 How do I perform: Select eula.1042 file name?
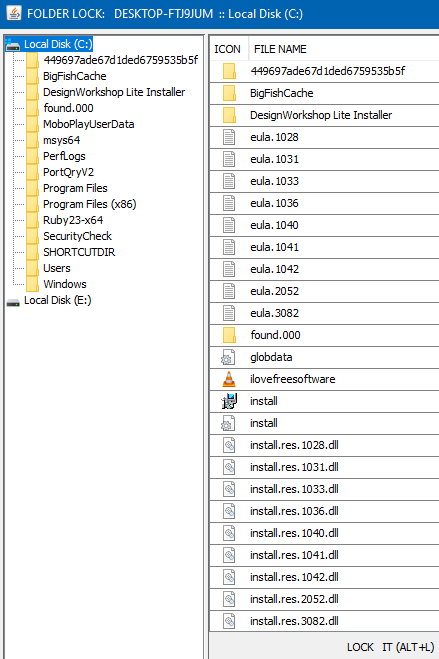coord(274,269)
